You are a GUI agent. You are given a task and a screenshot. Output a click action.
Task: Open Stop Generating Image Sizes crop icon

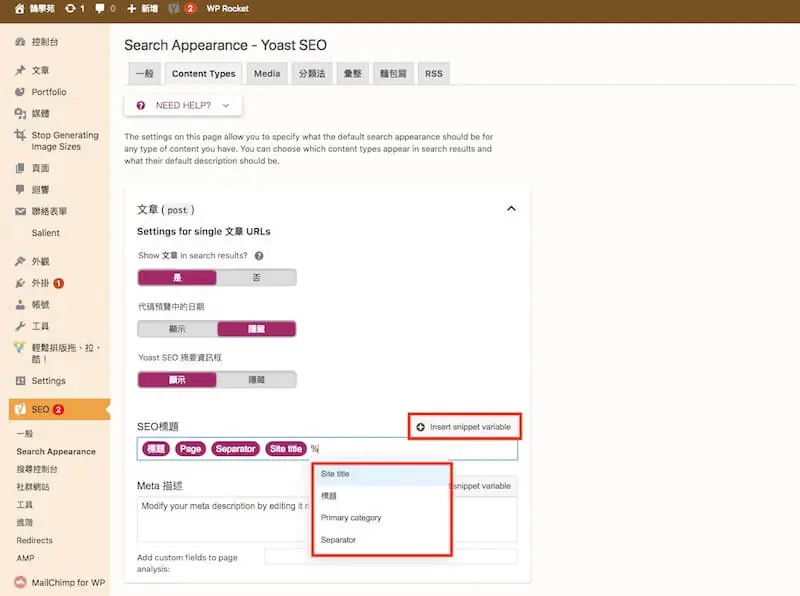(20, 135)
